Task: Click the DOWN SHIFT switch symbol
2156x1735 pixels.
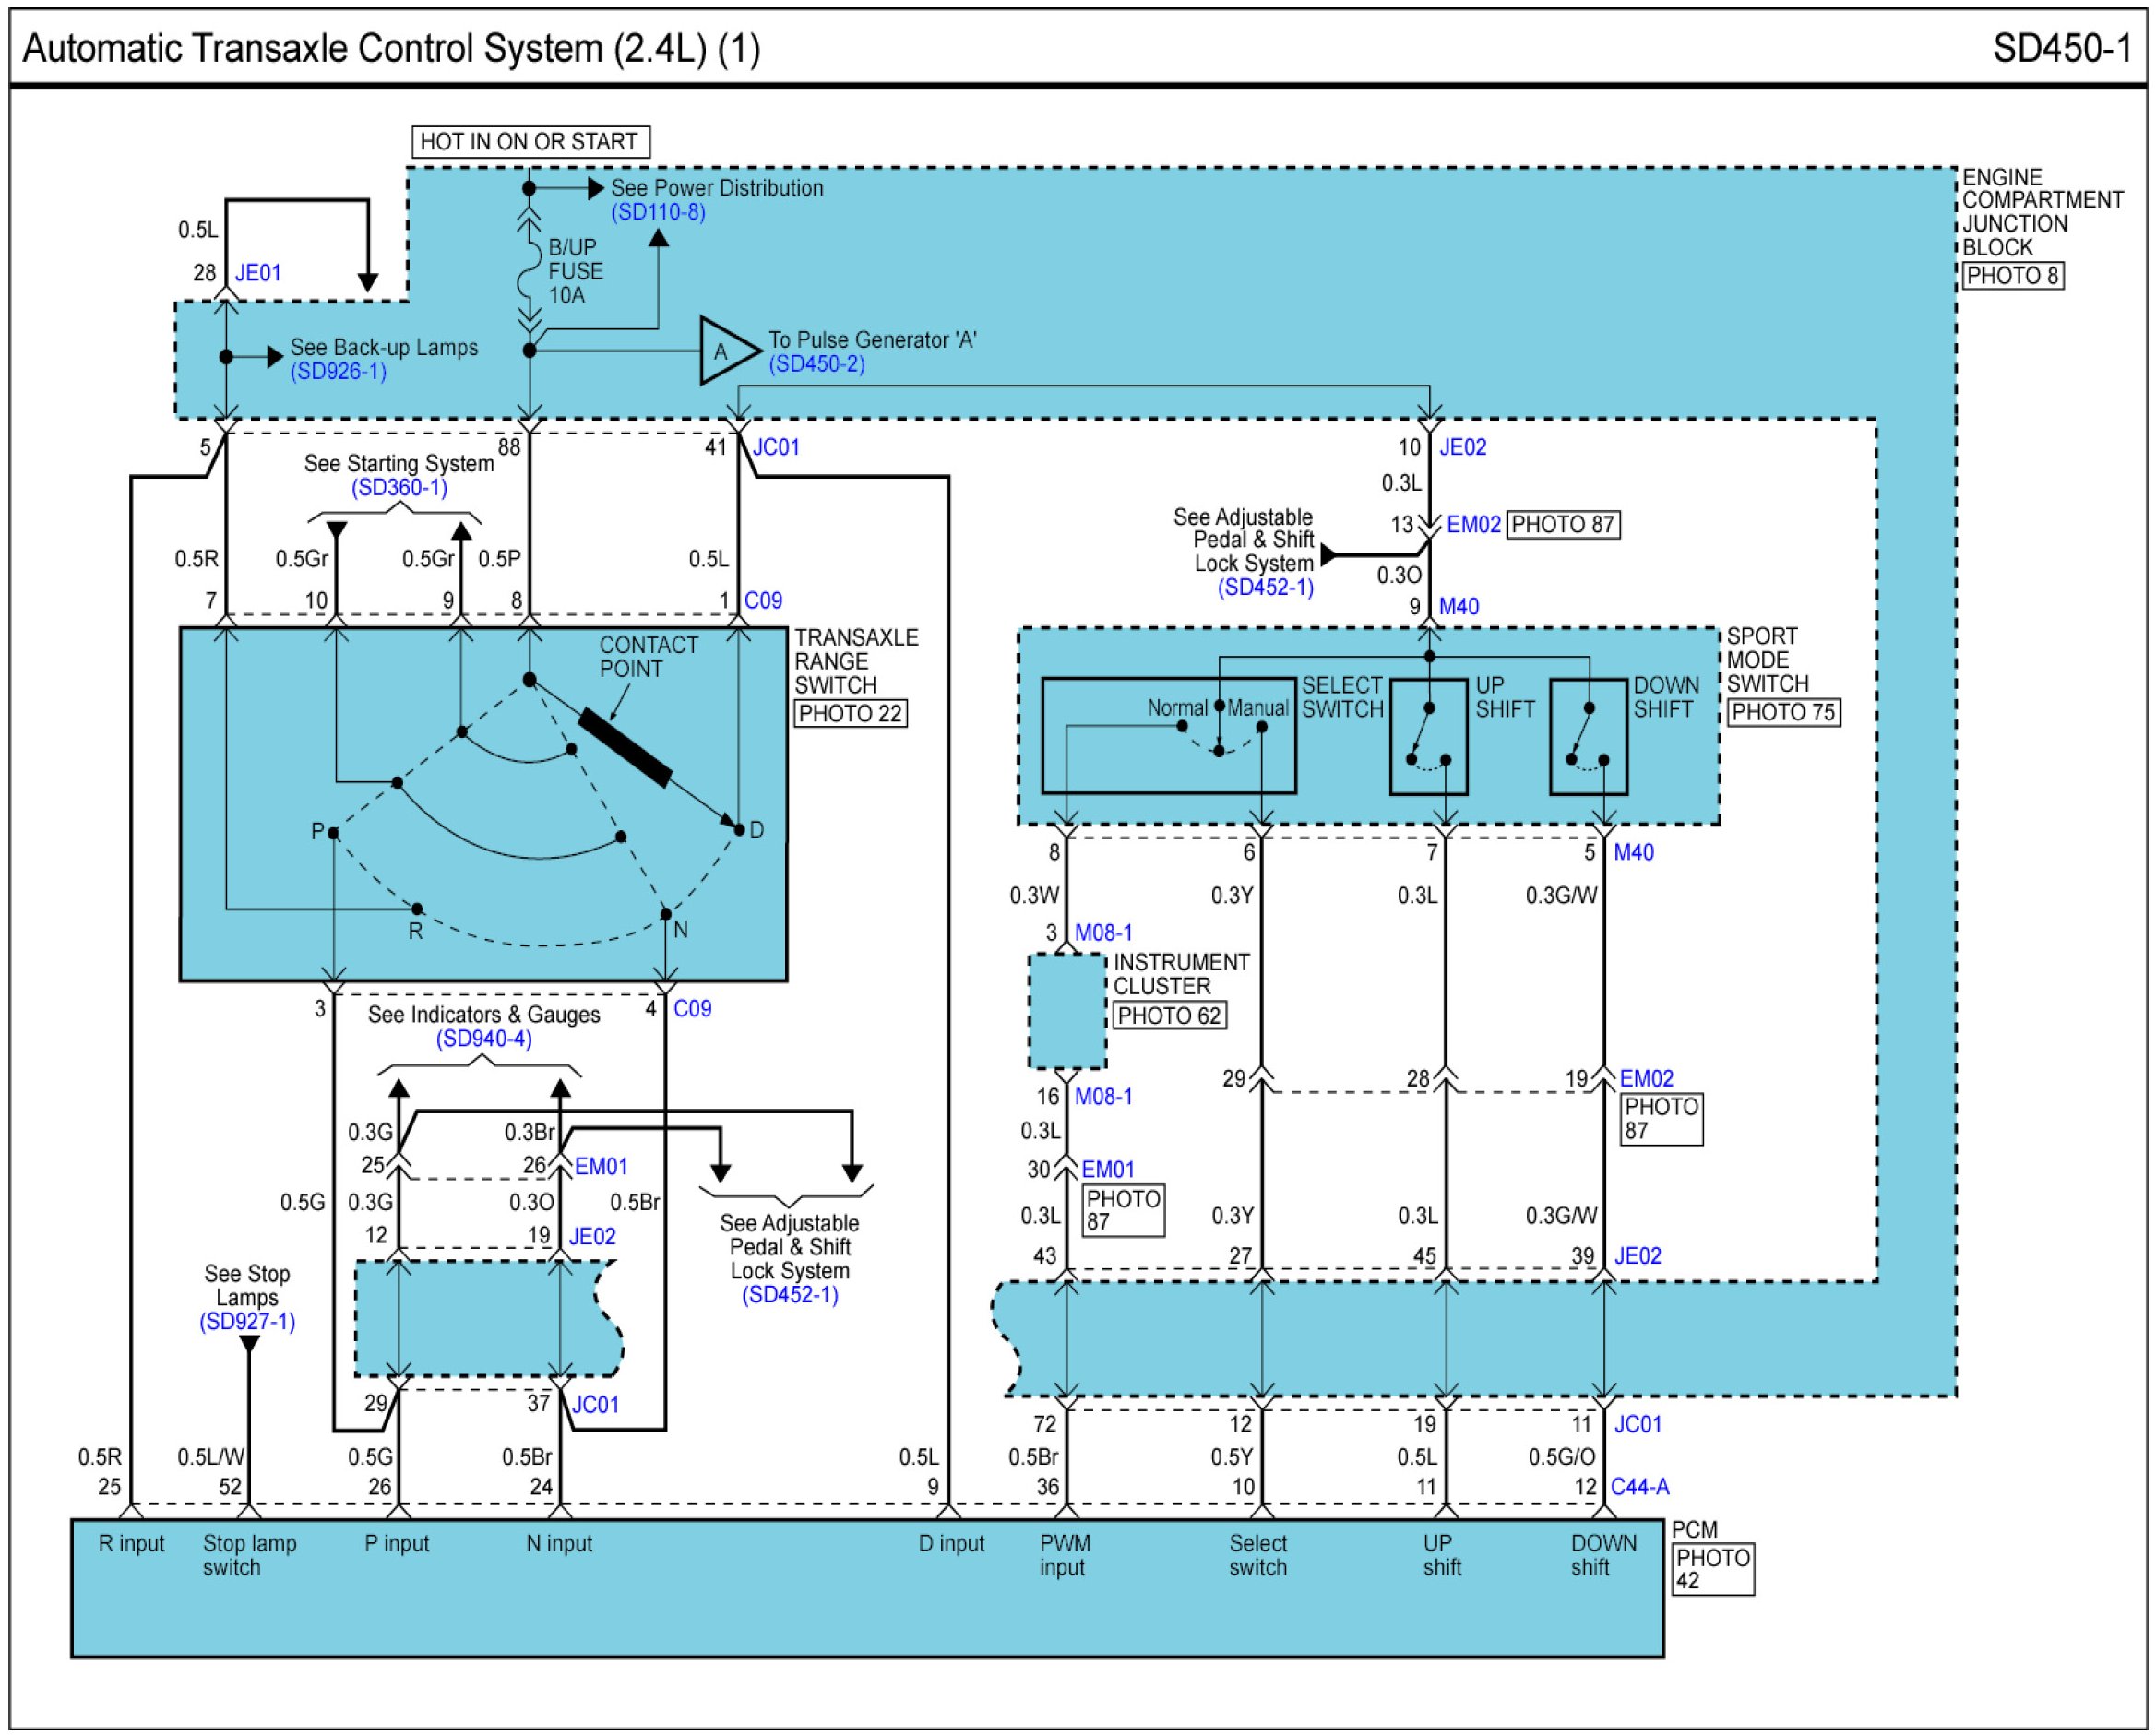Action: click(x=1587, y=737)
